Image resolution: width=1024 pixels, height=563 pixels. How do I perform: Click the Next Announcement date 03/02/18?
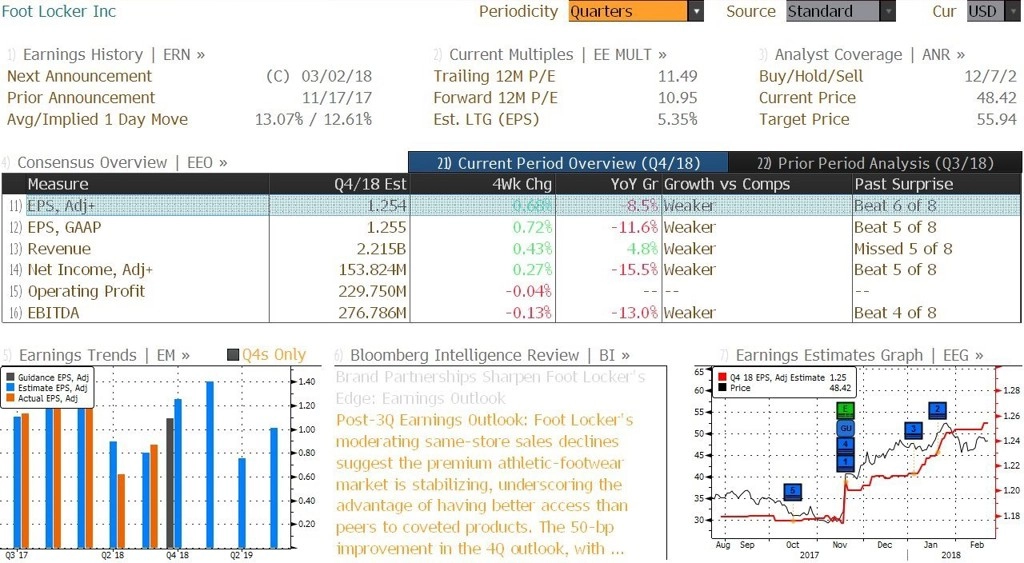pyautogui.click(x=336, y=76)
